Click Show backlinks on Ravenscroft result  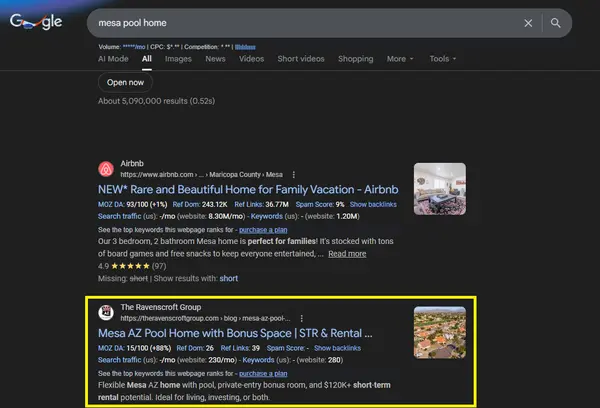[x=337, y=348]
